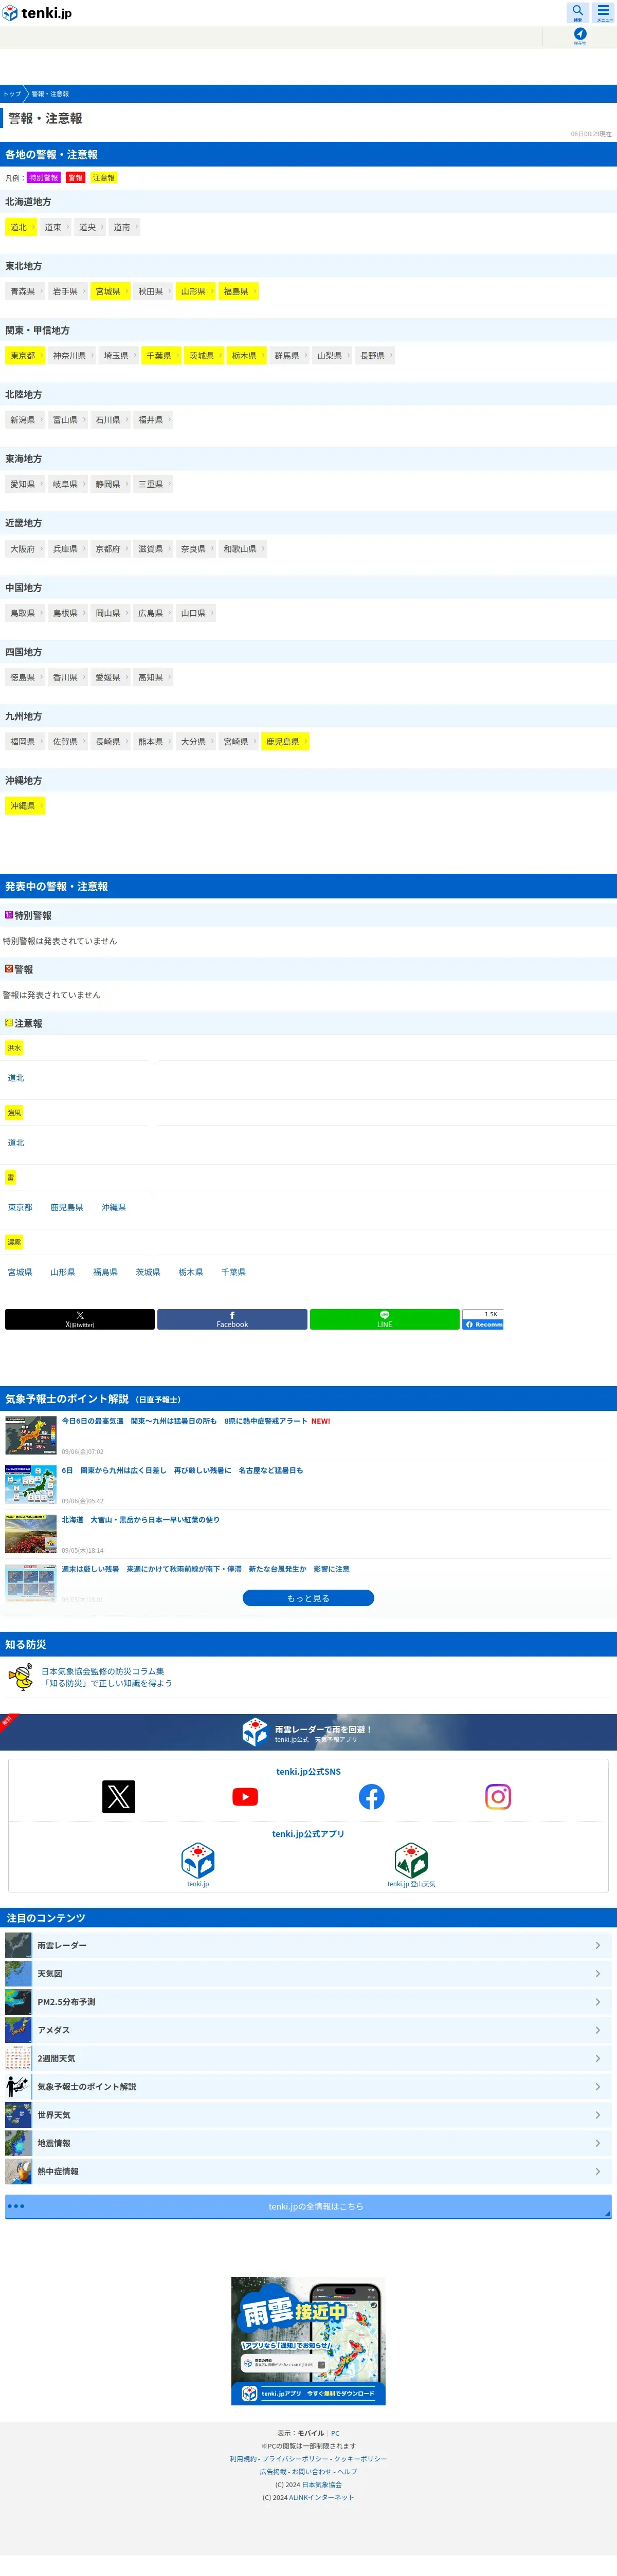
Task: Click 天気図 row thumbnail icon
Action: tap(18, 1973)
